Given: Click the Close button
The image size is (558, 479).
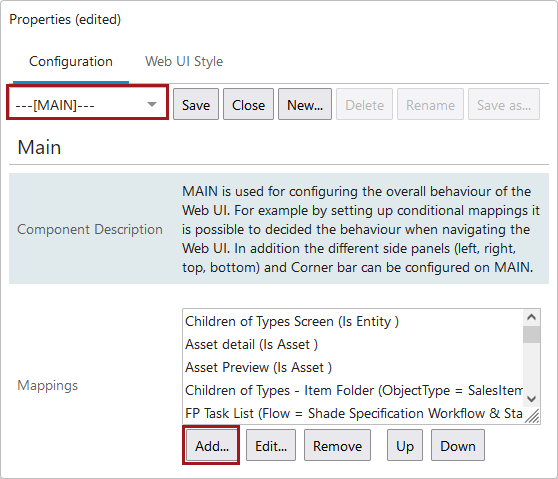Looking at the screenshot, I should [248, 105].
